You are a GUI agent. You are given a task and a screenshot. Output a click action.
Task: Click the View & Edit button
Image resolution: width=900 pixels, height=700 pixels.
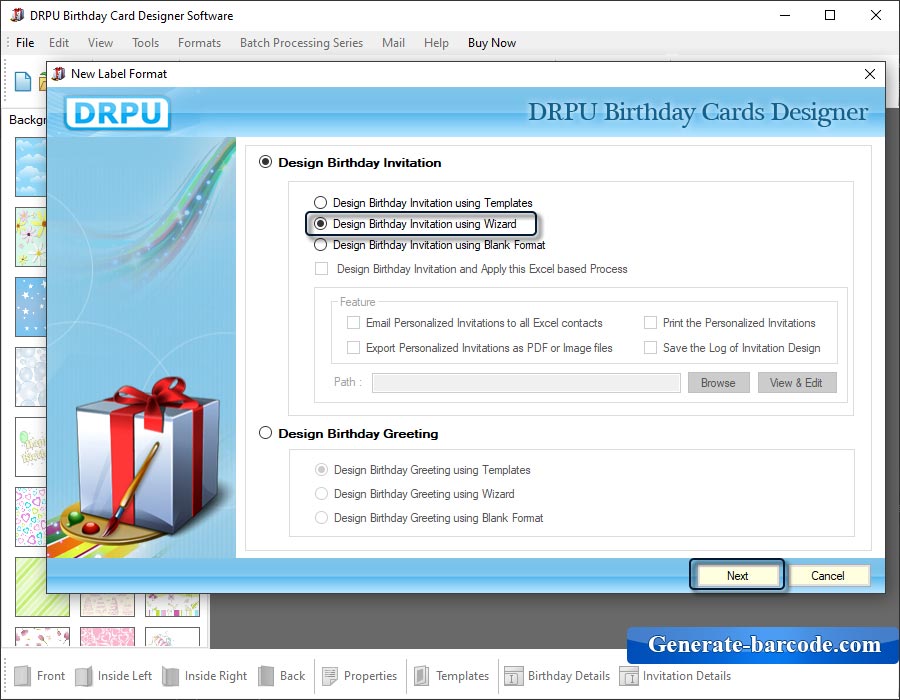click(796, 383)
